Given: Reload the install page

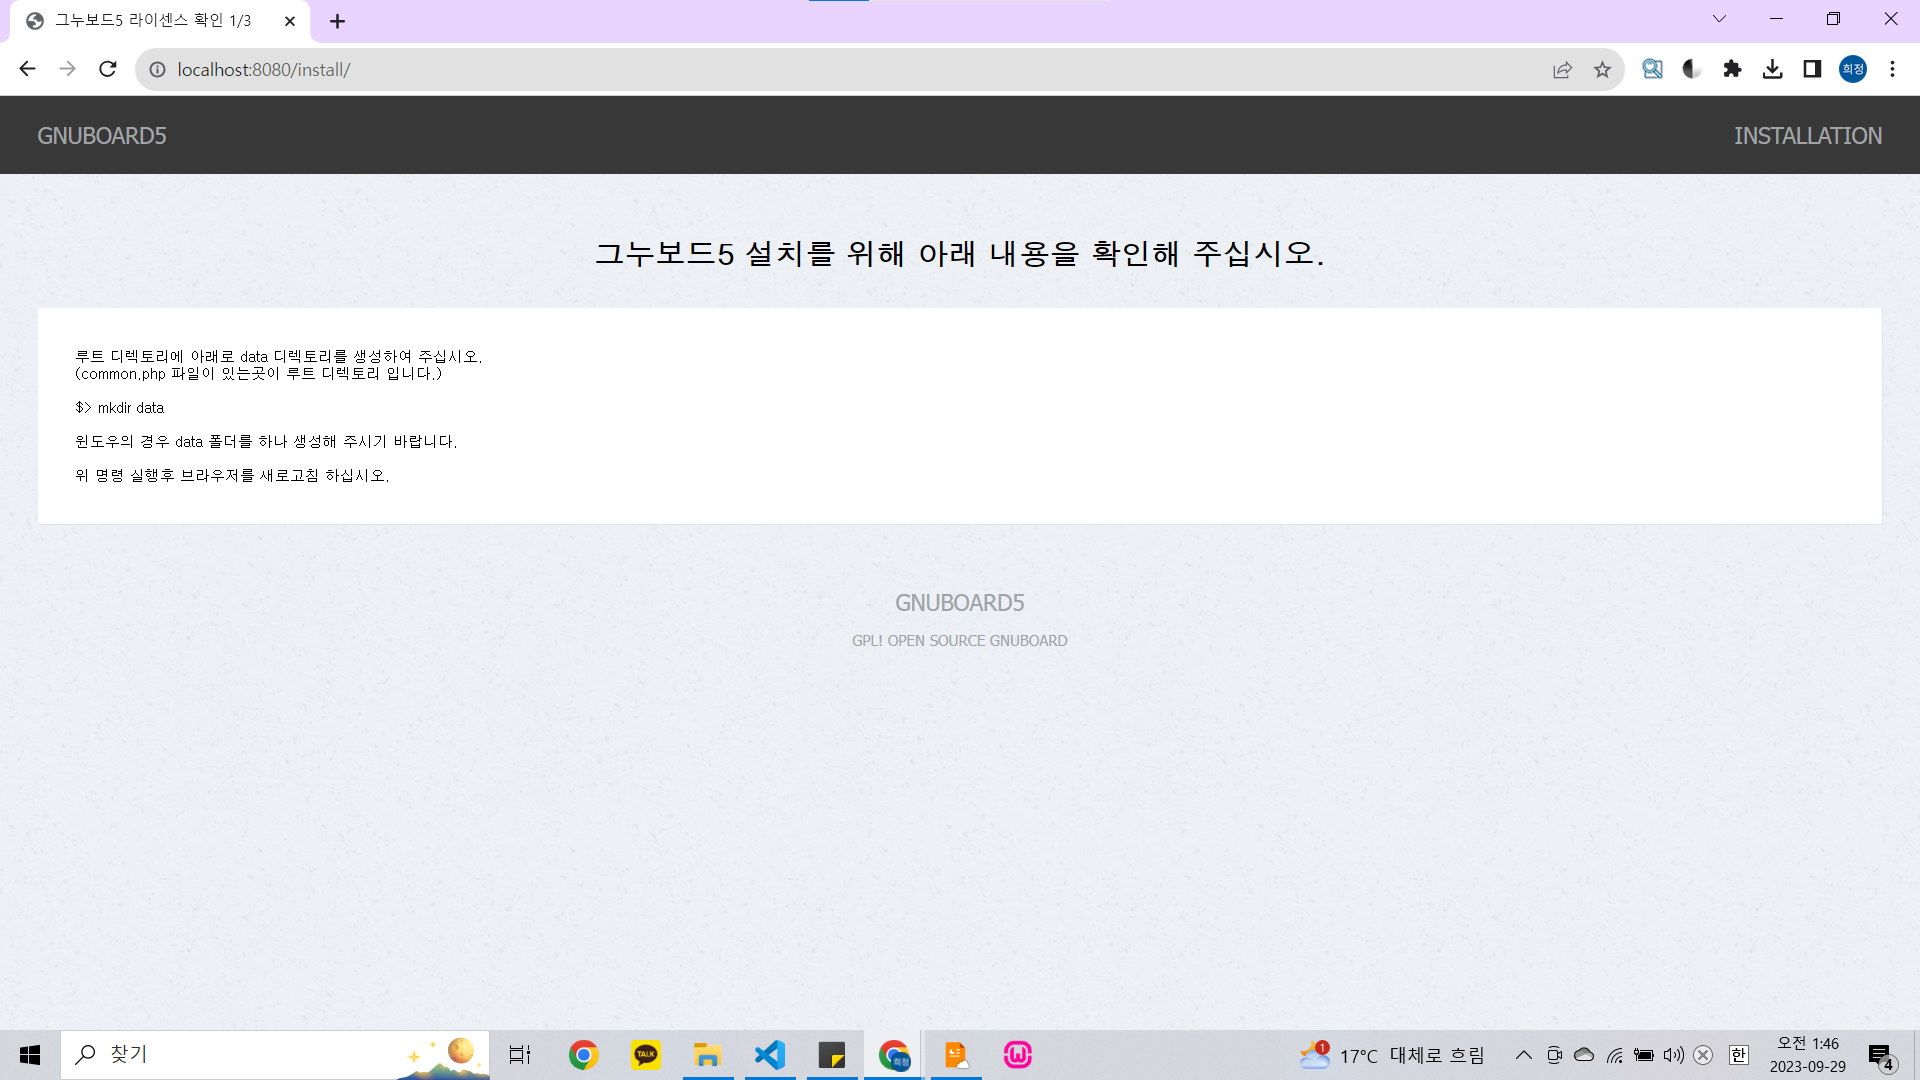Looking at the screenshot, I should 108,69.
